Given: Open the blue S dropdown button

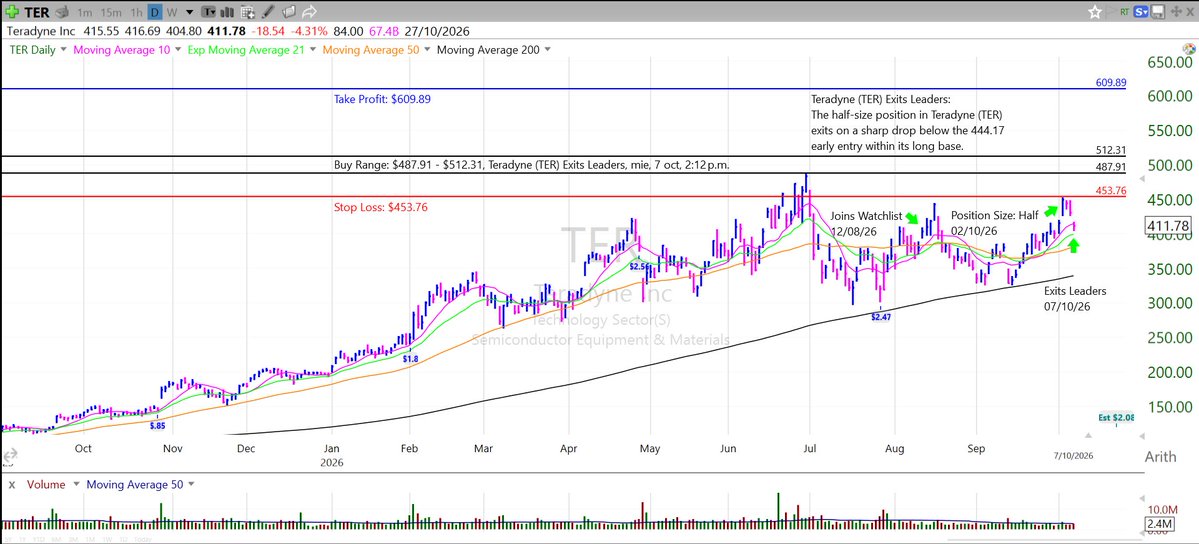Looking at the screenshot, I should click(1142, 11).
